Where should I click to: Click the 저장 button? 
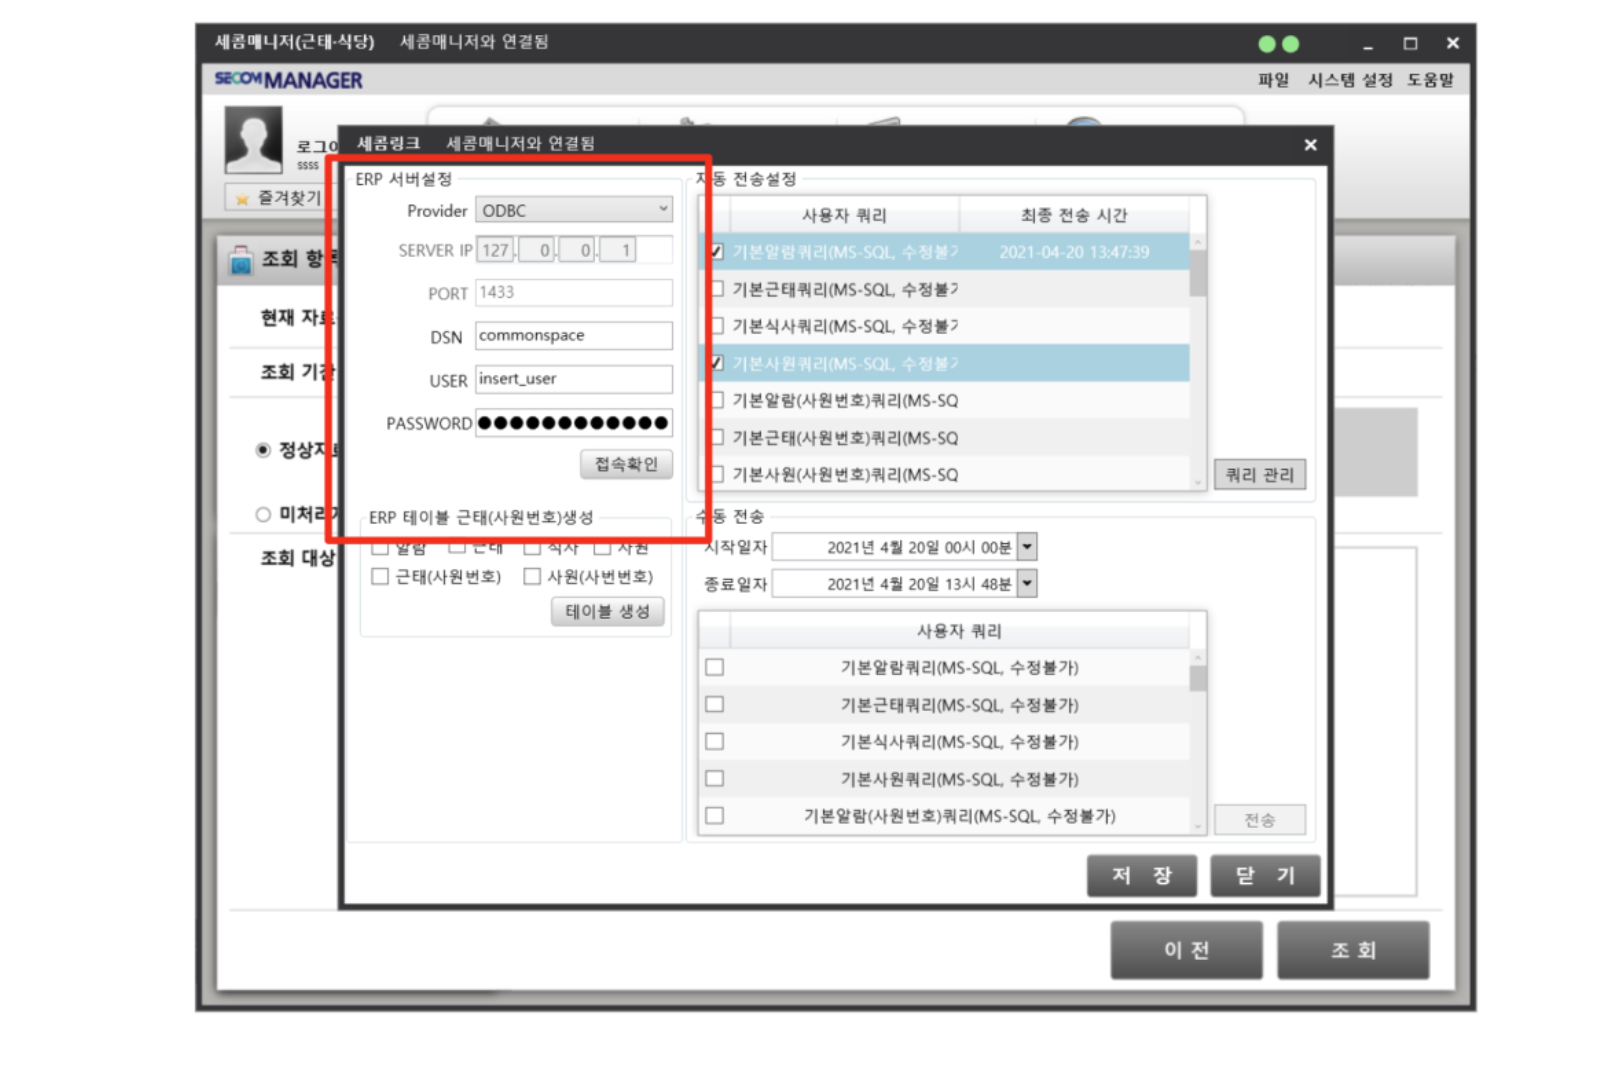pos(1141,876)
